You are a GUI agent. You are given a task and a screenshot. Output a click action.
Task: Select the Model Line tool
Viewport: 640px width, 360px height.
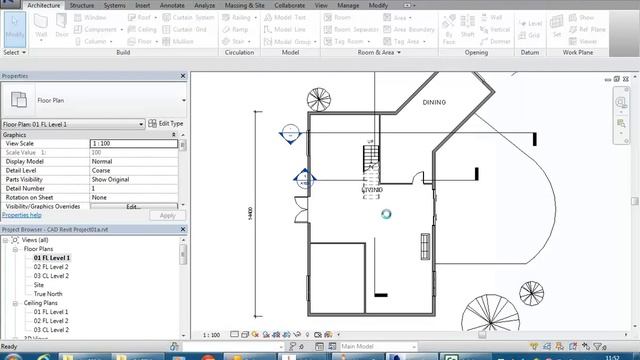[x=285, y=29]
